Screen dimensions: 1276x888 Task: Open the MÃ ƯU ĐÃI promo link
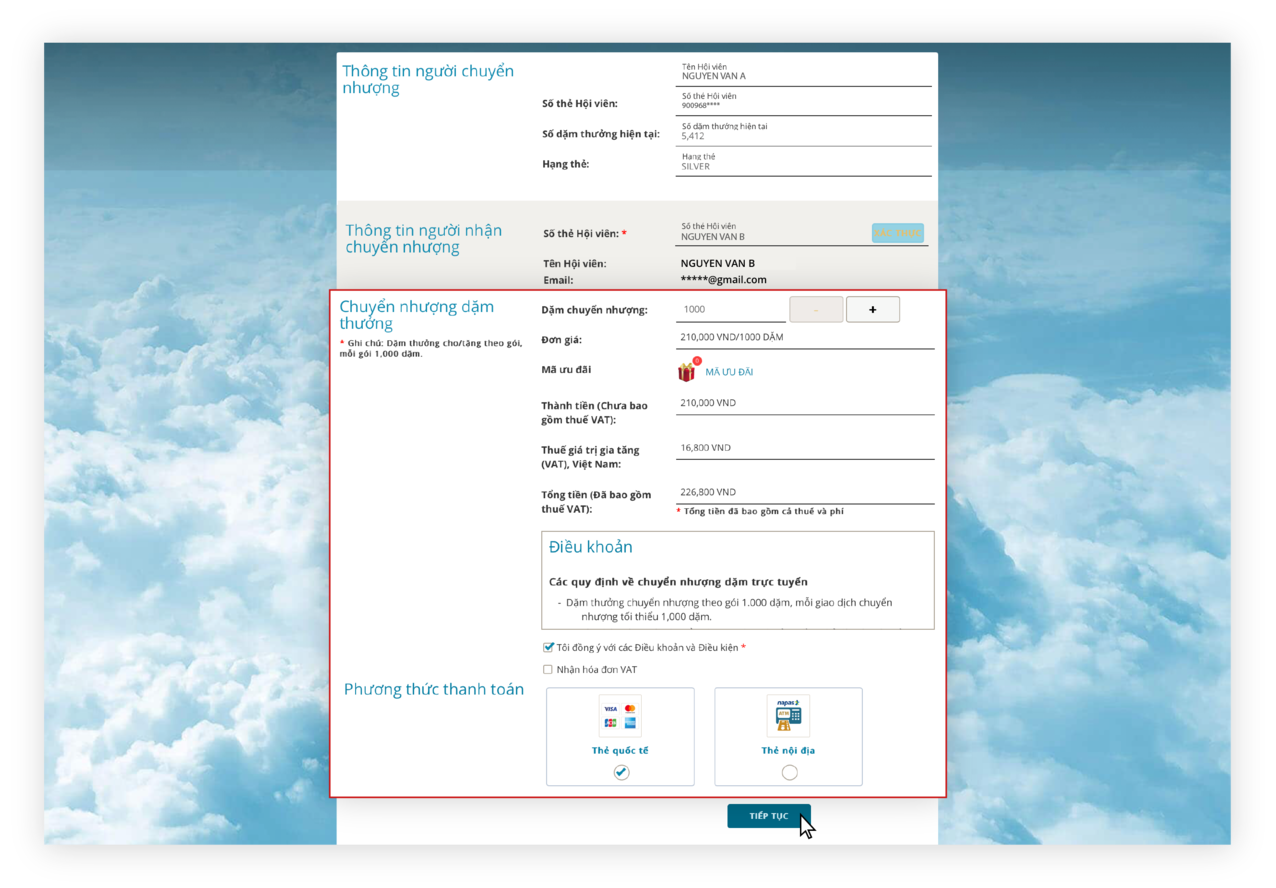pyautogui.click(x=729, y=372)
